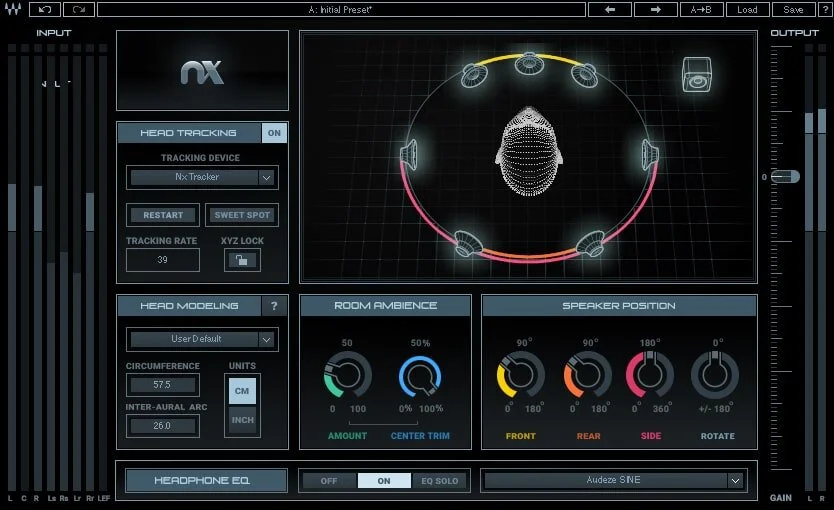
Task: Click the Tracking Rate value field
Action: coord(163,260)
